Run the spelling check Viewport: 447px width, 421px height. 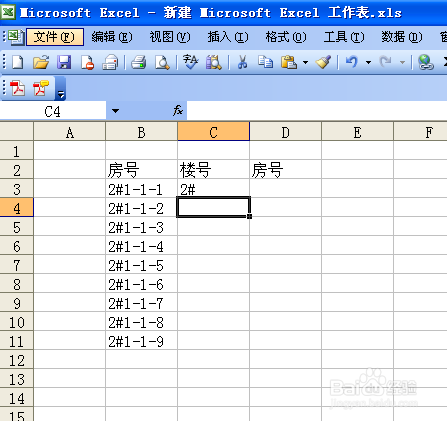[x=190, y=62]
